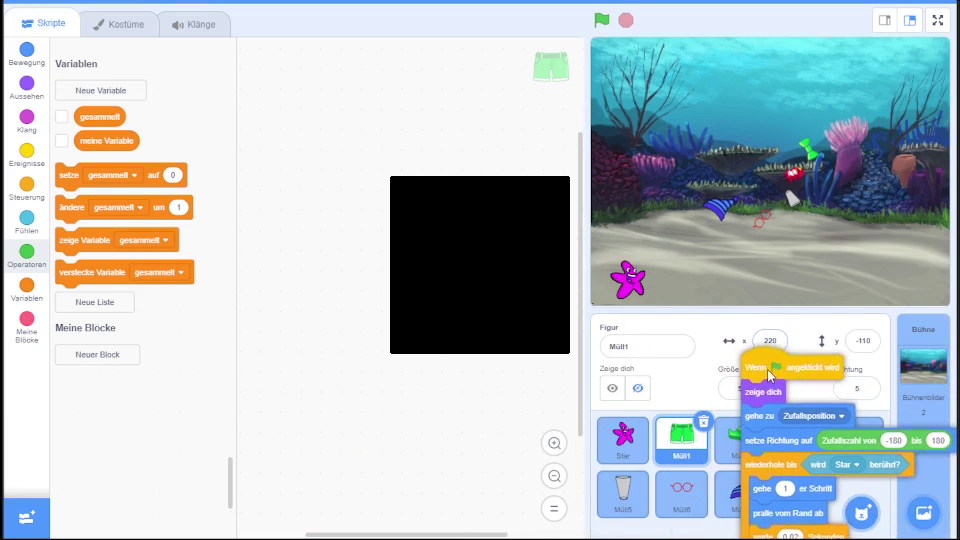Tick the meine Variable checkbox

coord(62,141)
